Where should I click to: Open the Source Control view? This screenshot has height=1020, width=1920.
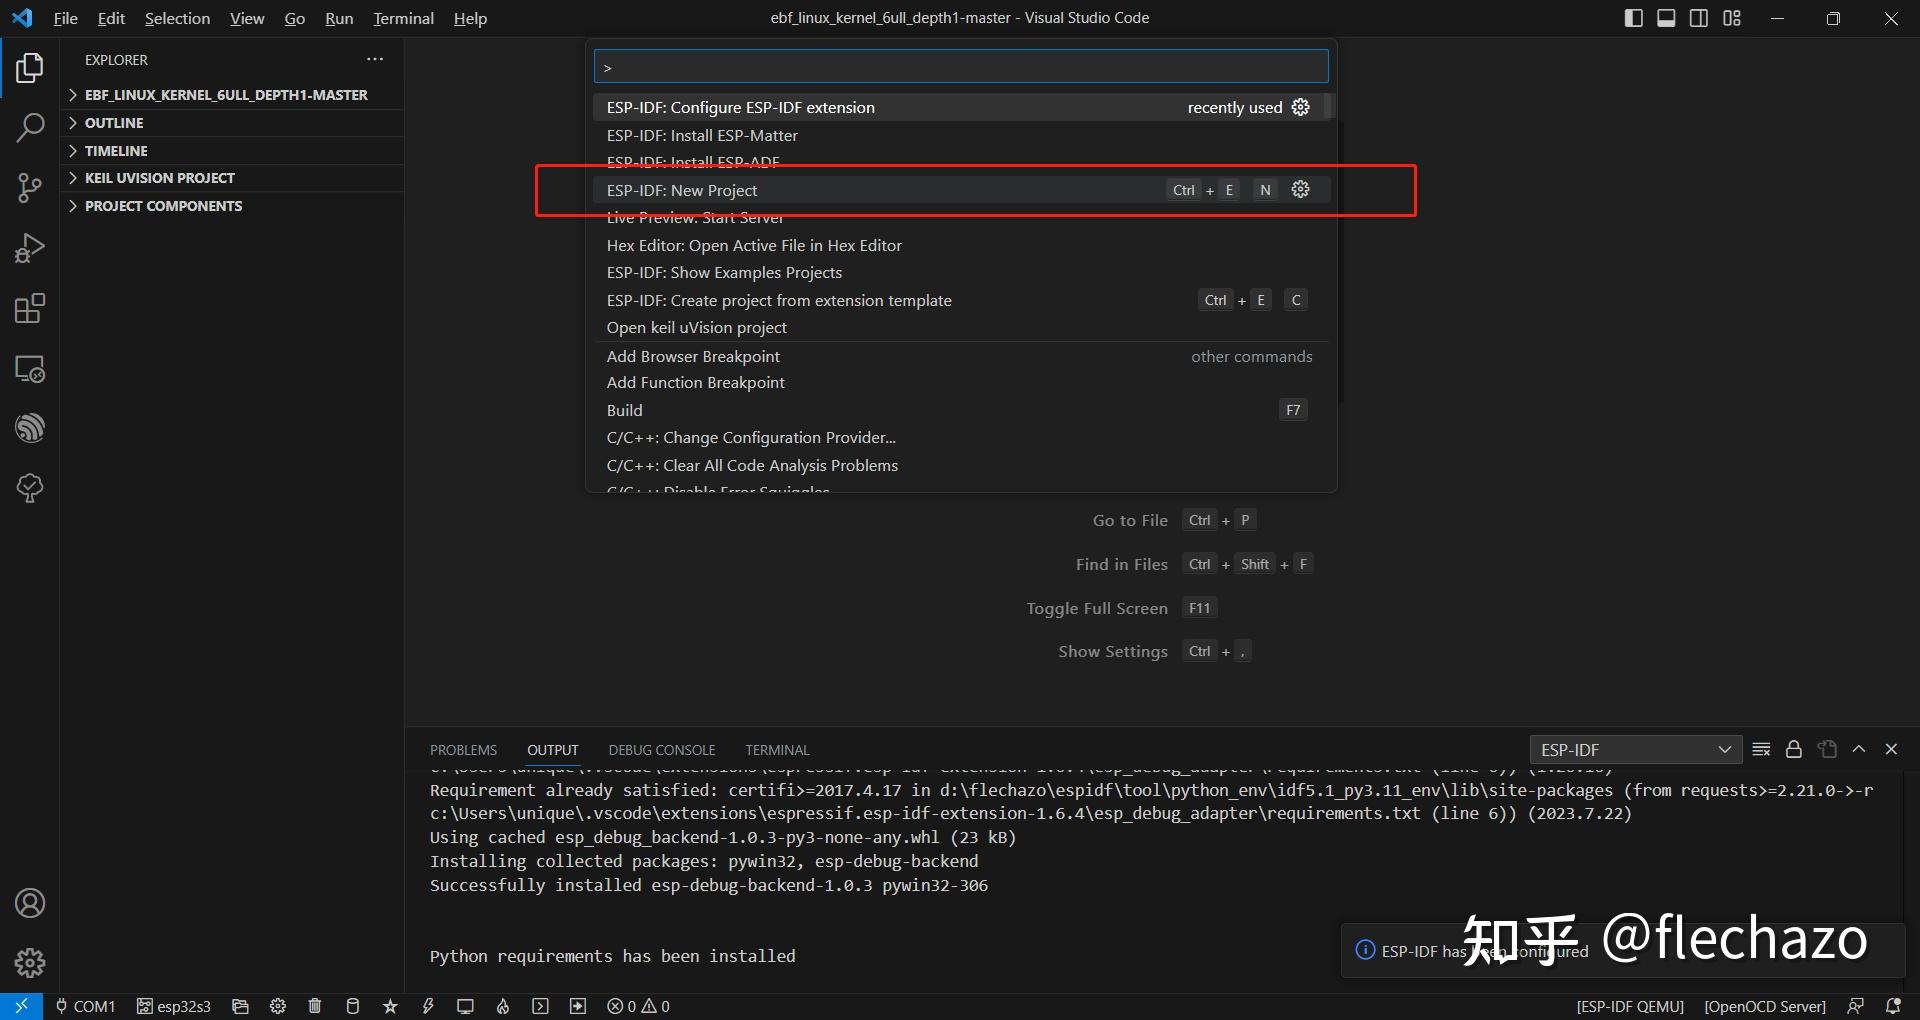(30, 188)
